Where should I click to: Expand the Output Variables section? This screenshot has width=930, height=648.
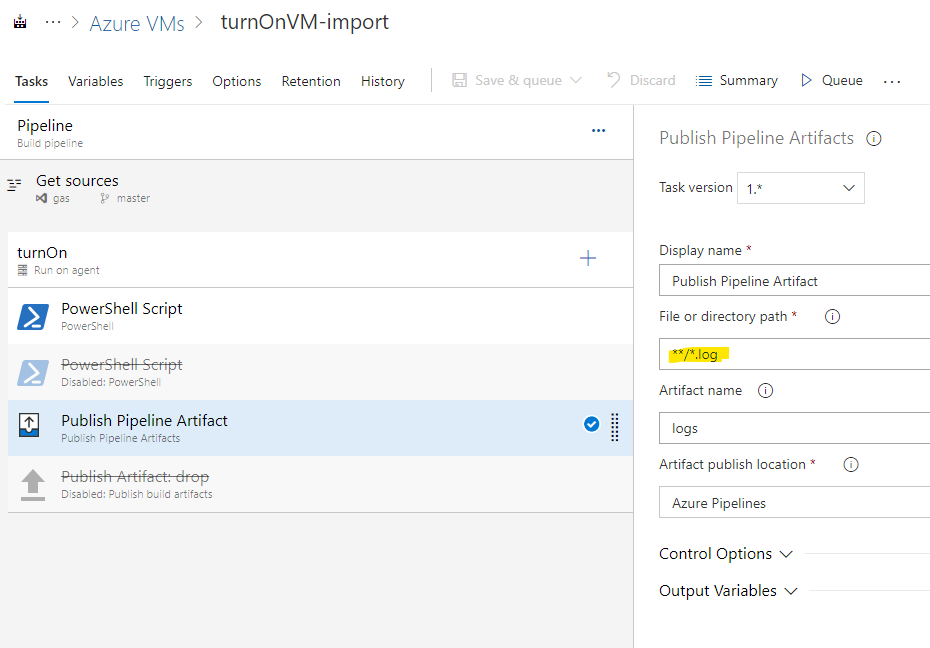pyautogui.click(x=728, y=590)
